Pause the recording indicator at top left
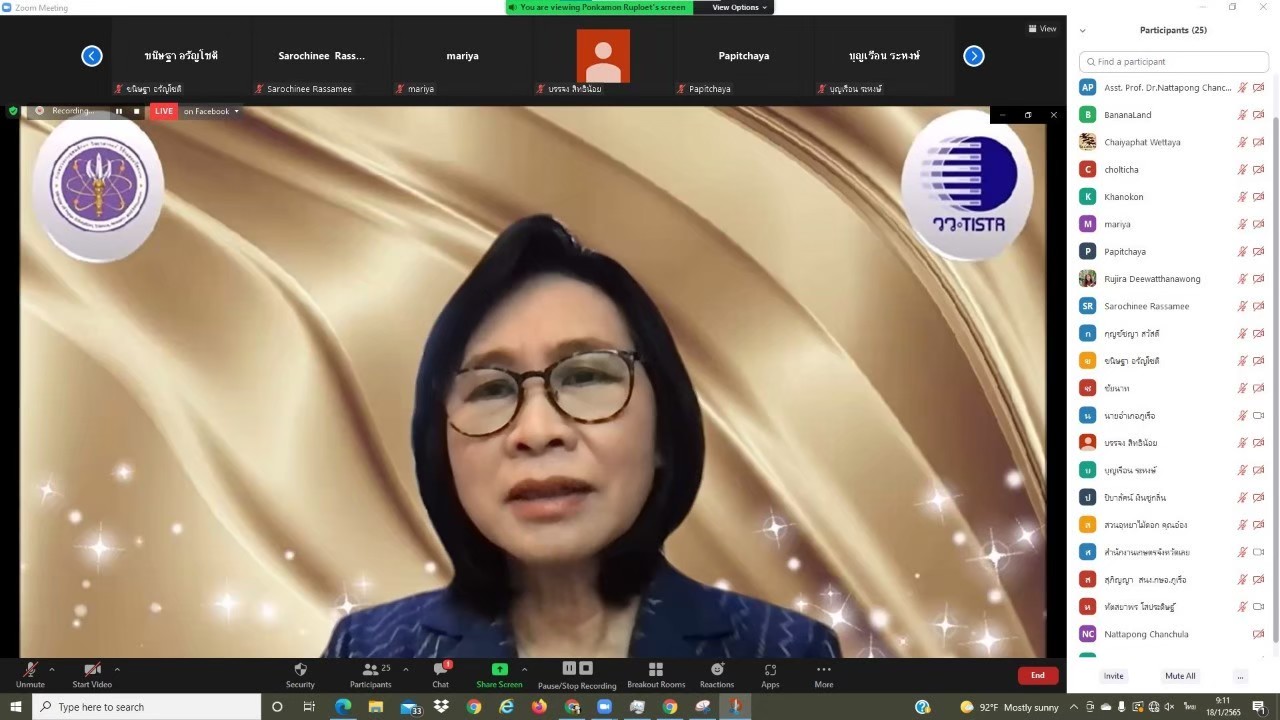The height and width of the screenshot is (720, 1280). pos(118,111)
